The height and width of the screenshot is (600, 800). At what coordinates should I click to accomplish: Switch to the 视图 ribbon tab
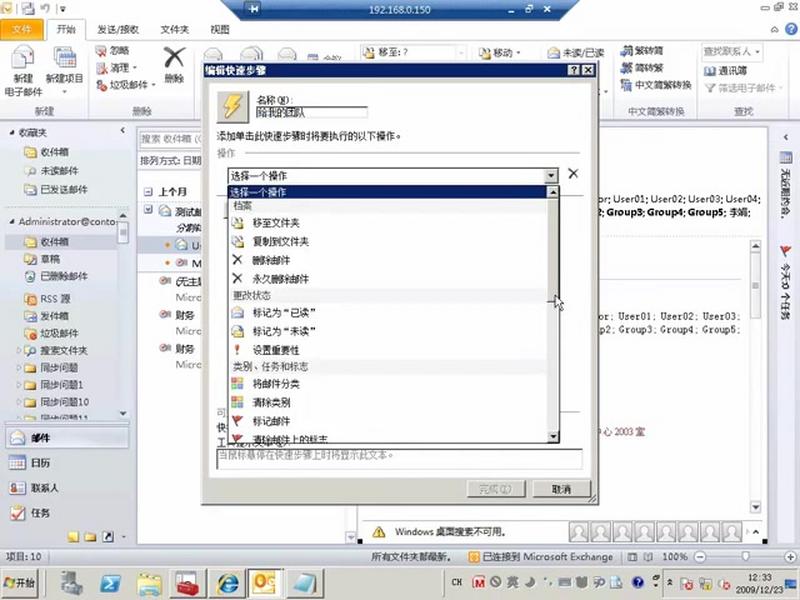coord(218,29)
